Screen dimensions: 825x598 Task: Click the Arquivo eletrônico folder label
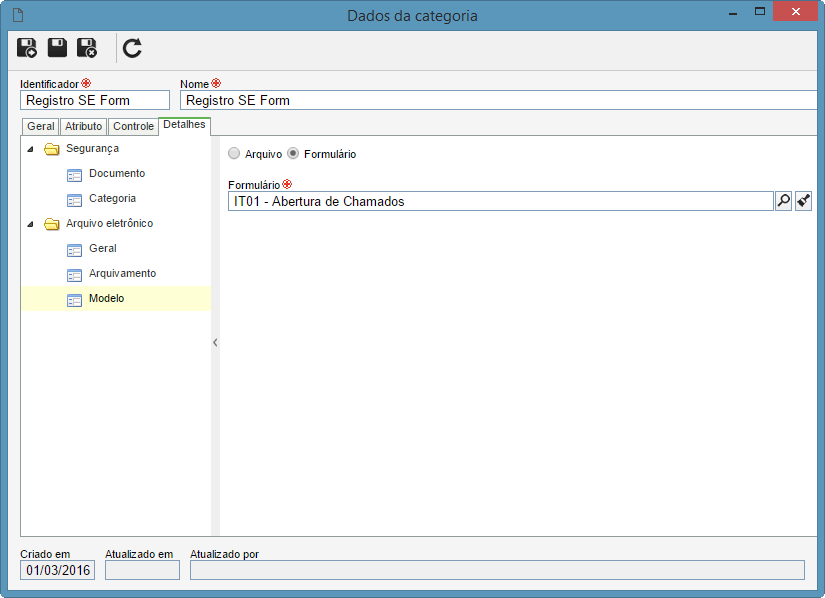pos(109,223)
